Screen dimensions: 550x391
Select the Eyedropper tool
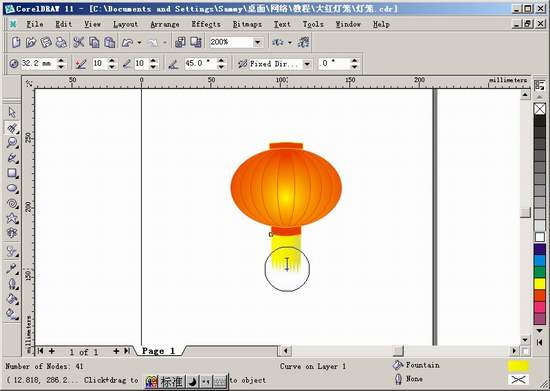pyautogui.click(x=12, y=269)
